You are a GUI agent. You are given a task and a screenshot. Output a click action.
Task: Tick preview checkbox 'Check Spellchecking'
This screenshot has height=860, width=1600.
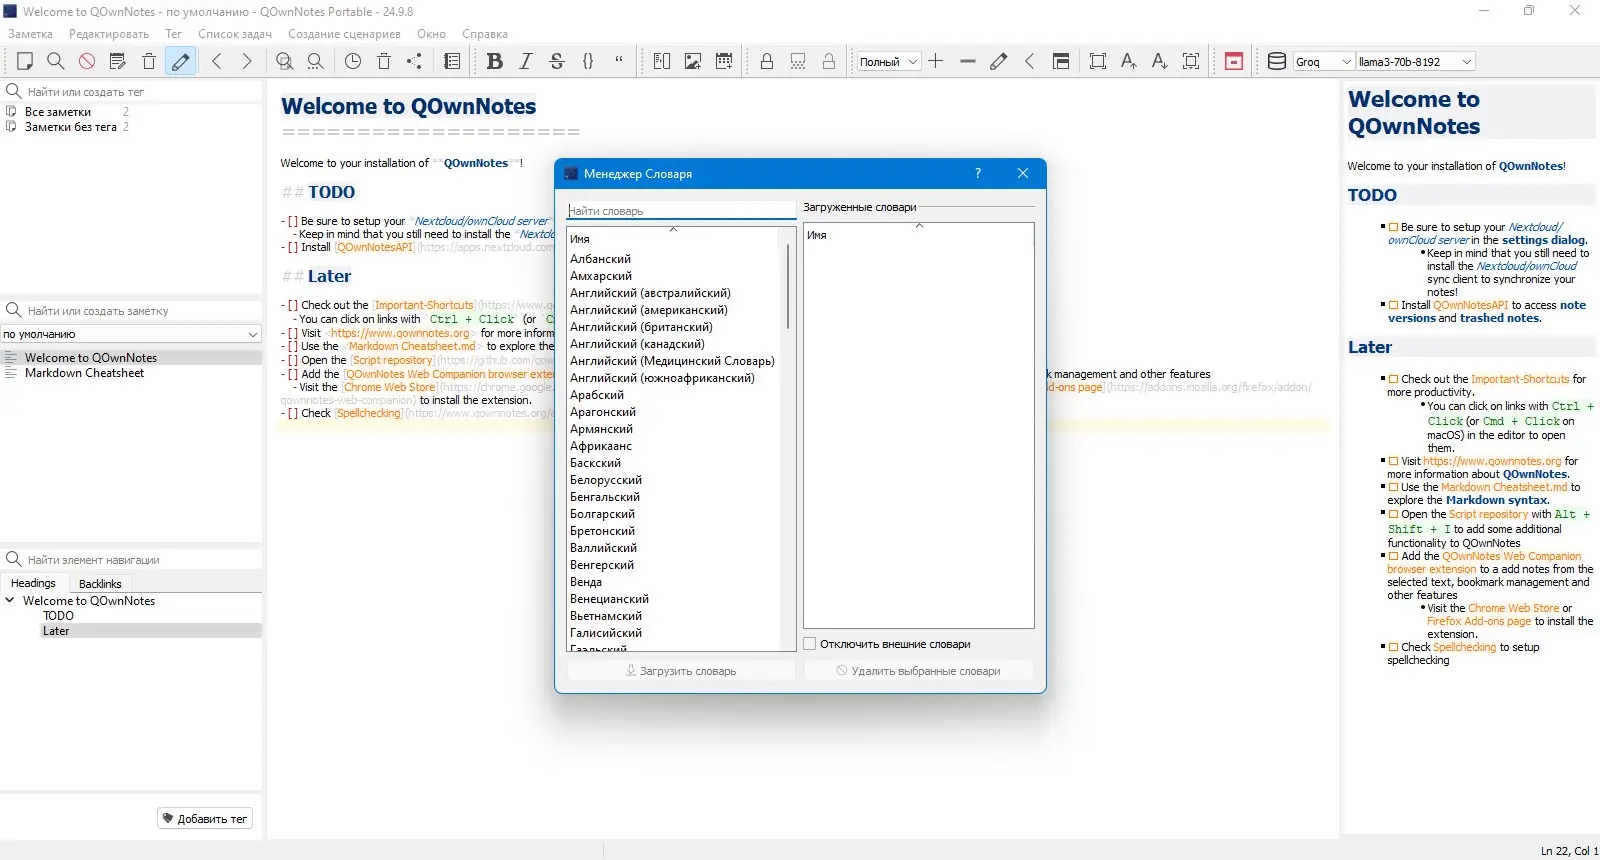click(x=1393, y=647)
